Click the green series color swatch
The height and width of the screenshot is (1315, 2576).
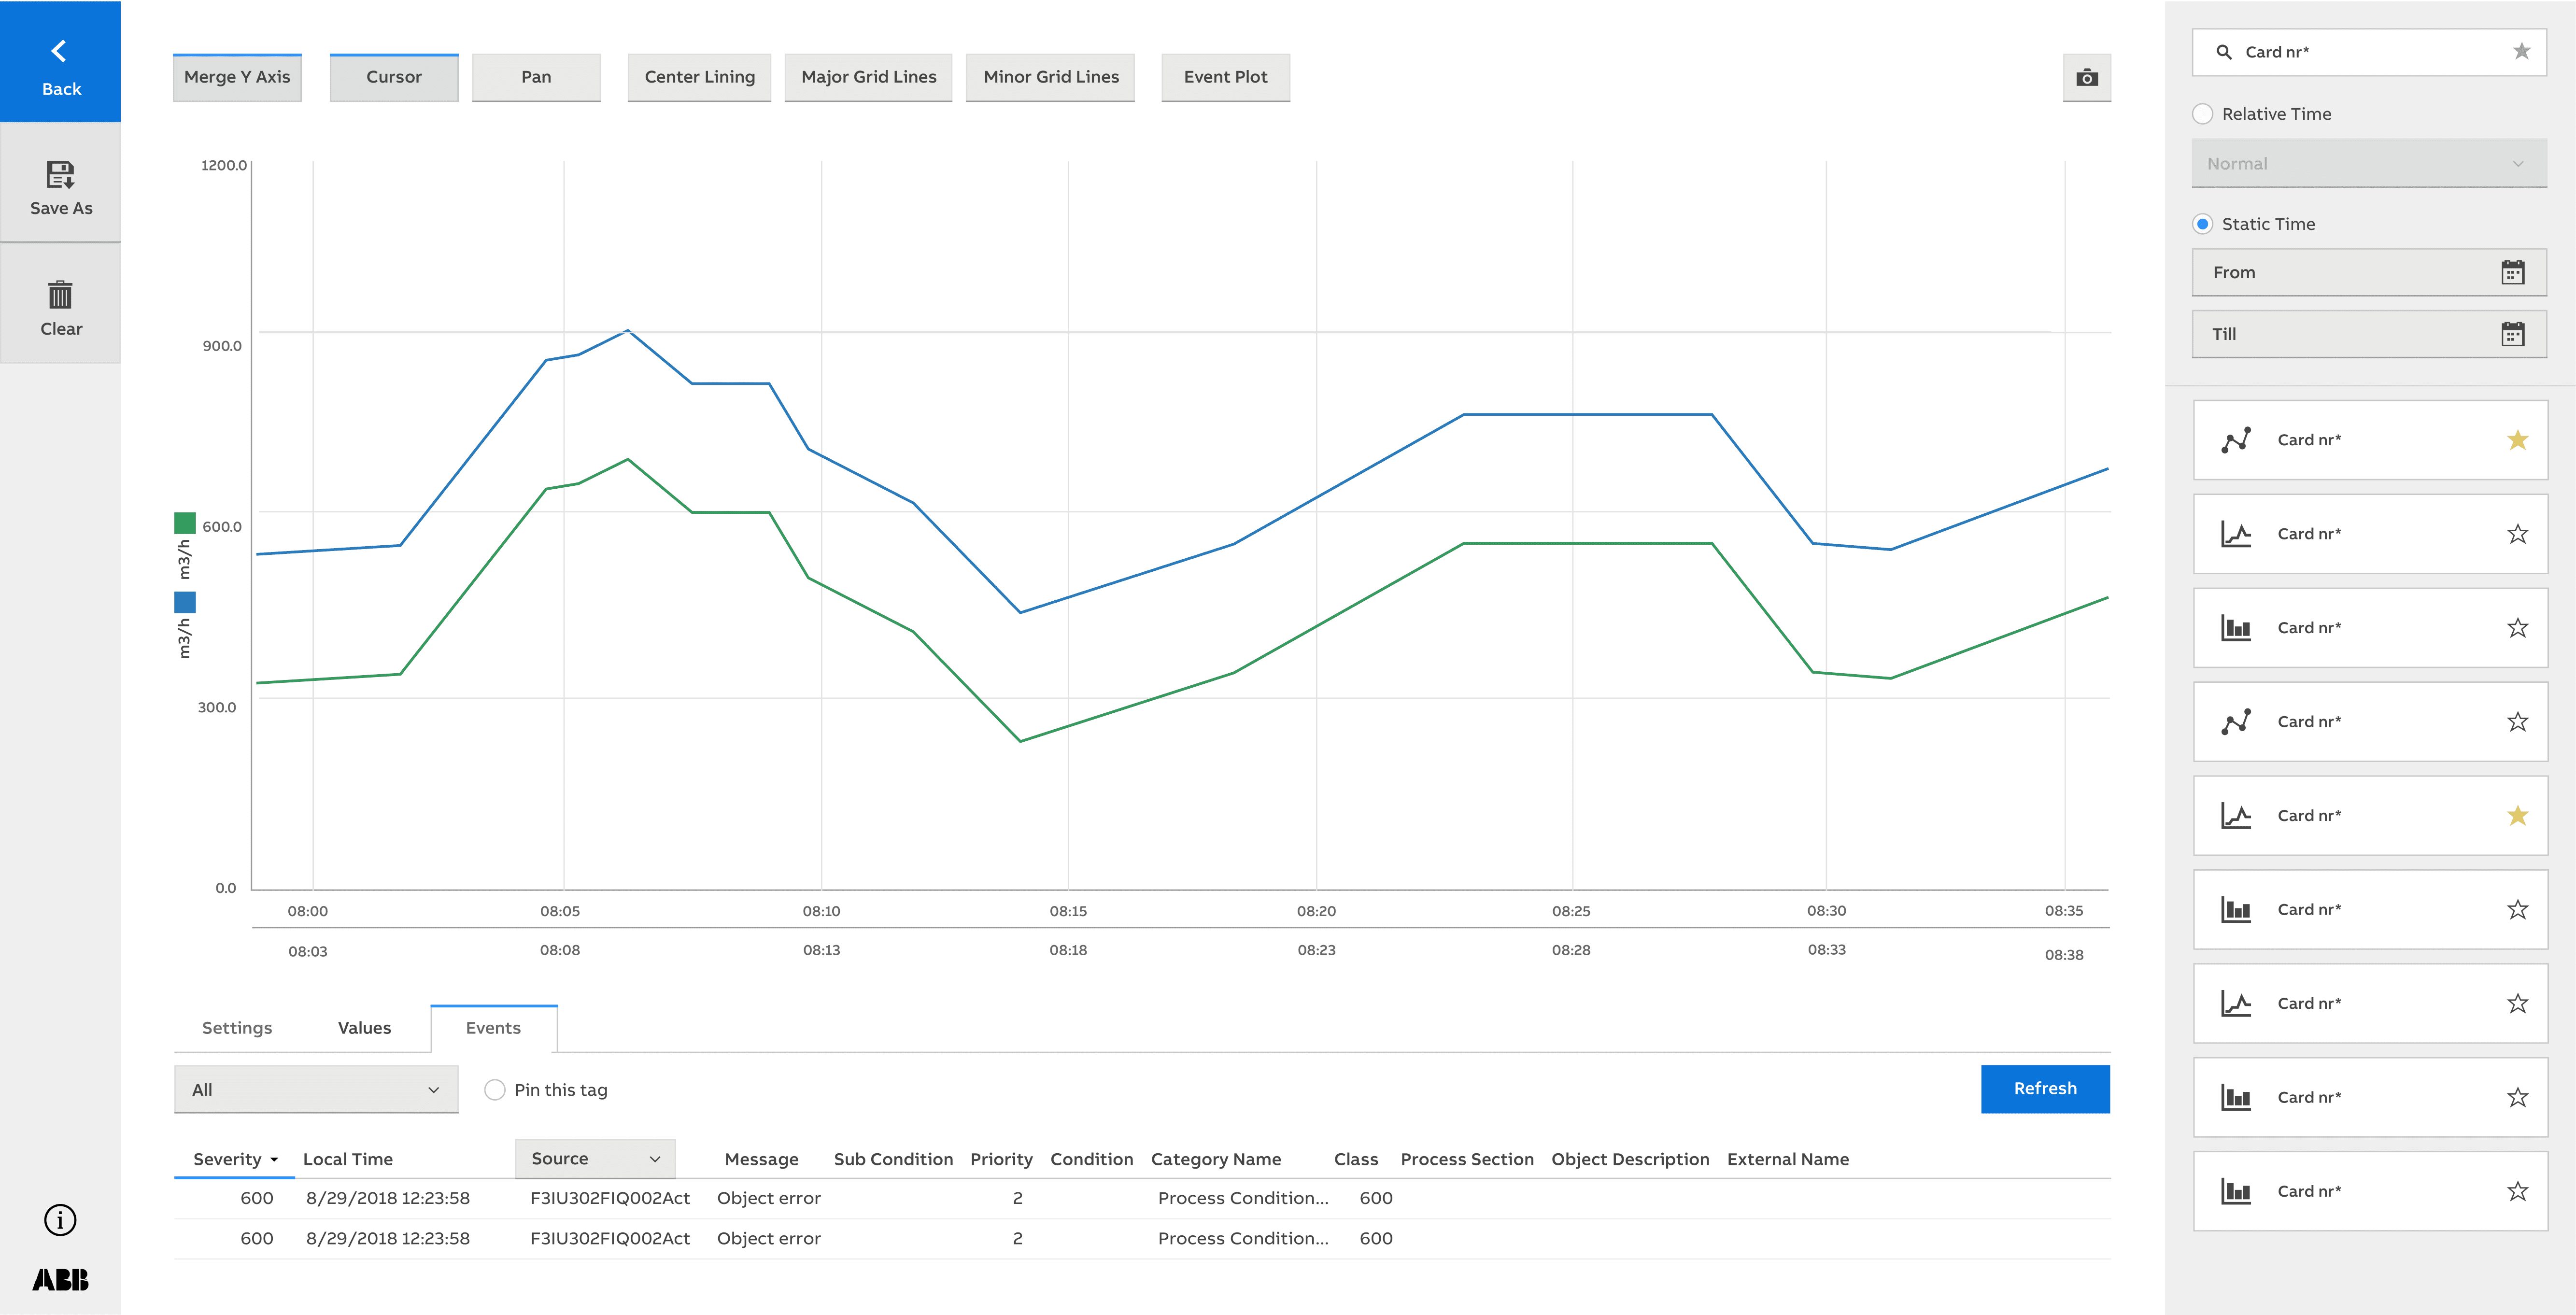pos(185,523)
